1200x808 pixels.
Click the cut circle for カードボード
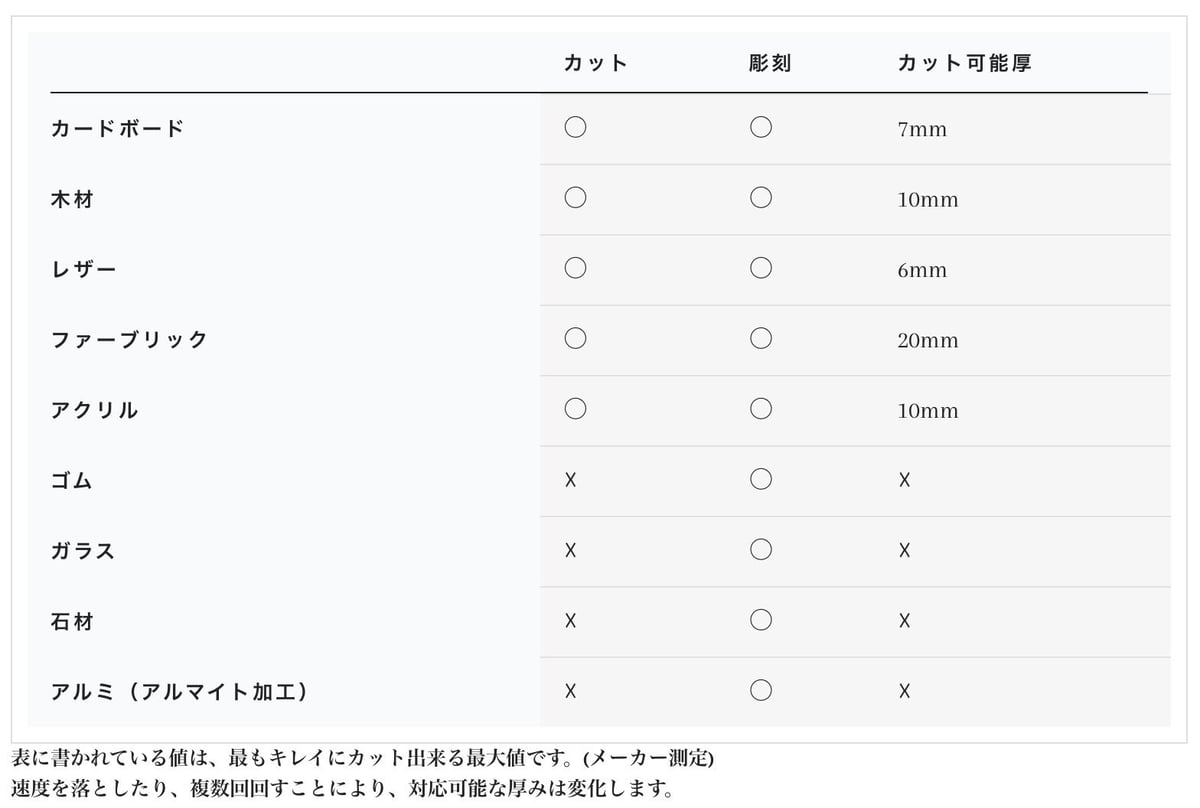[x=575, y=127]
